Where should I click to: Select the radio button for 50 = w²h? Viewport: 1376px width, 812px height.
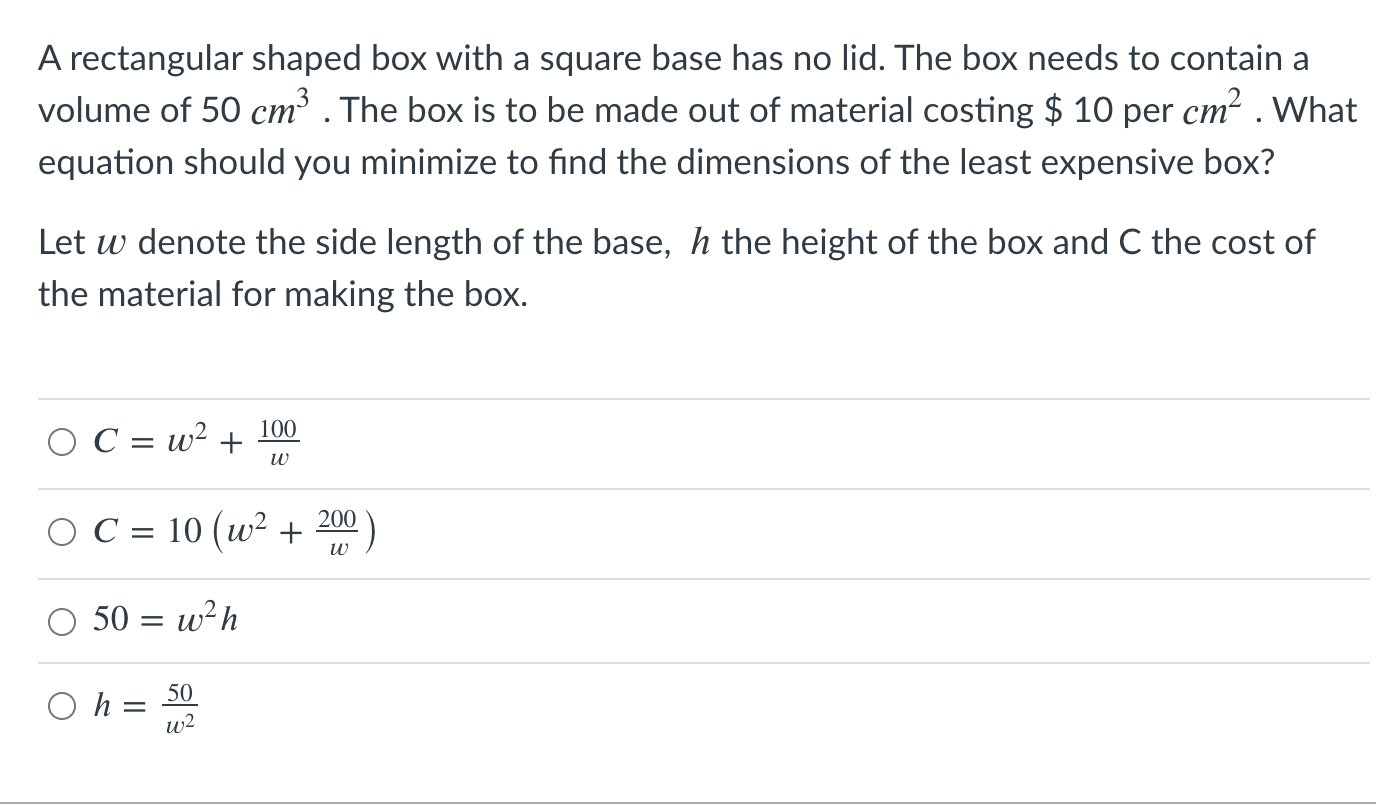pyautogui.click(x=62, y=622)
